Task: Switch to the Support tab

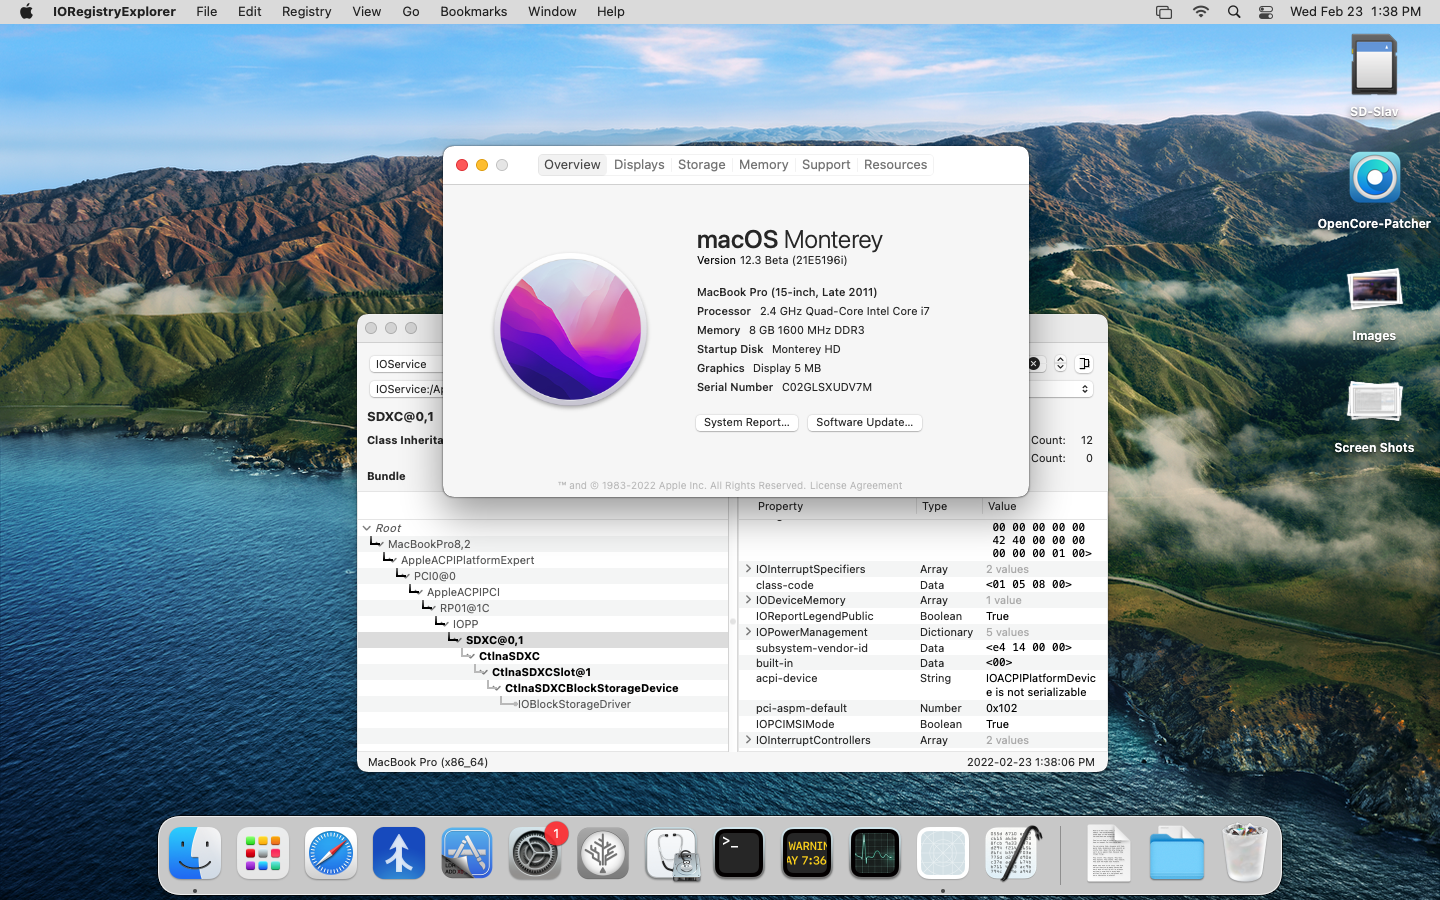Action: (x=826, y=165)
